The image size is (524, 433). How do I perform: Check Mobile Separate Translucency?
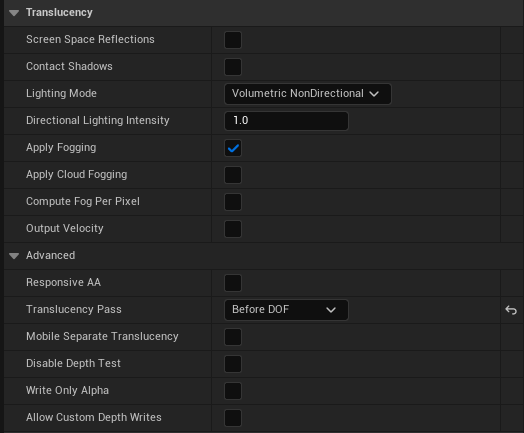pos(233,337)
